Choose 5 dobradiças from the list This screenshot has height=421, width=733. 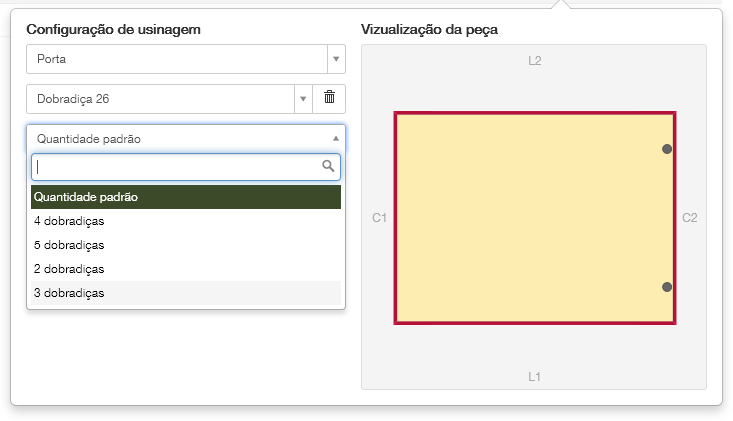[x=186, y=245]
